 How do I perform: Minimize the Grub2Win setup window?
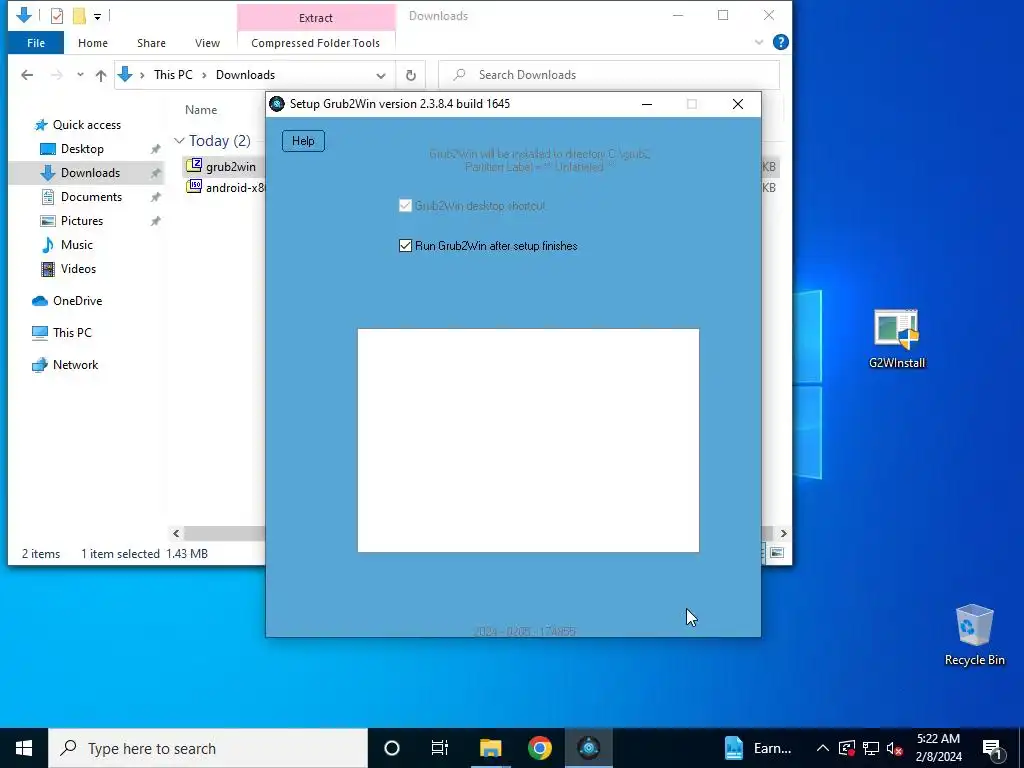point(647,104)
